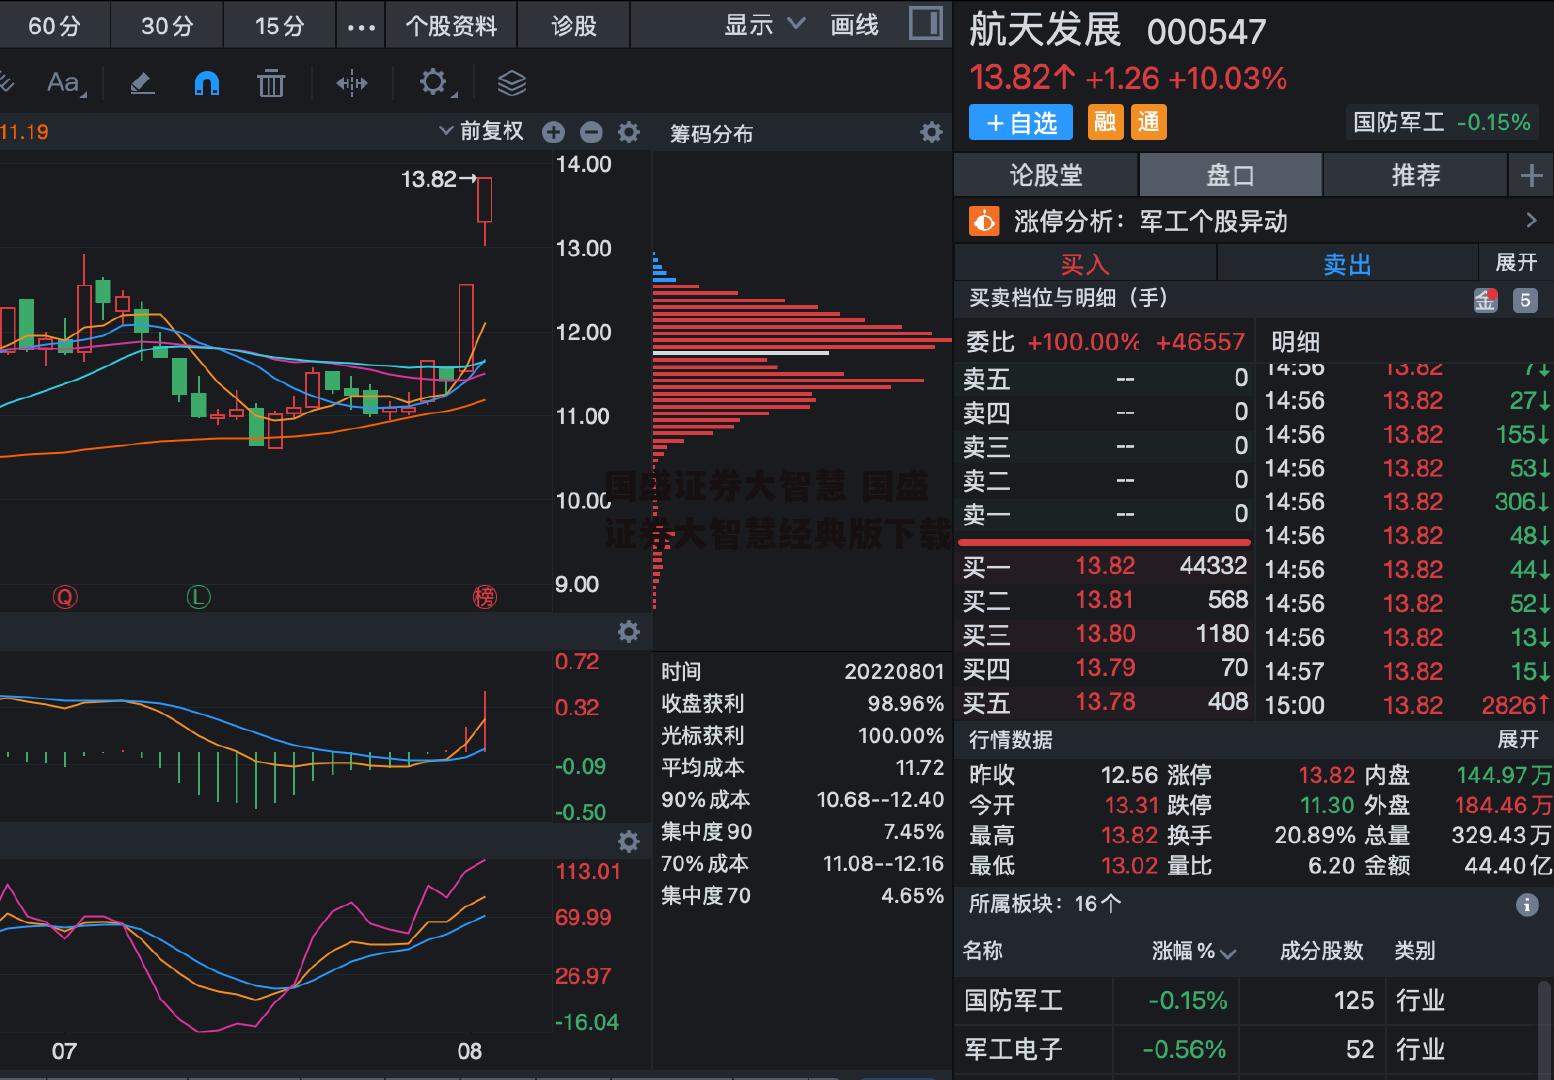Delete drawings with the trash icon
Screen dimensions: 1554x1080
(x=271, y=83)
